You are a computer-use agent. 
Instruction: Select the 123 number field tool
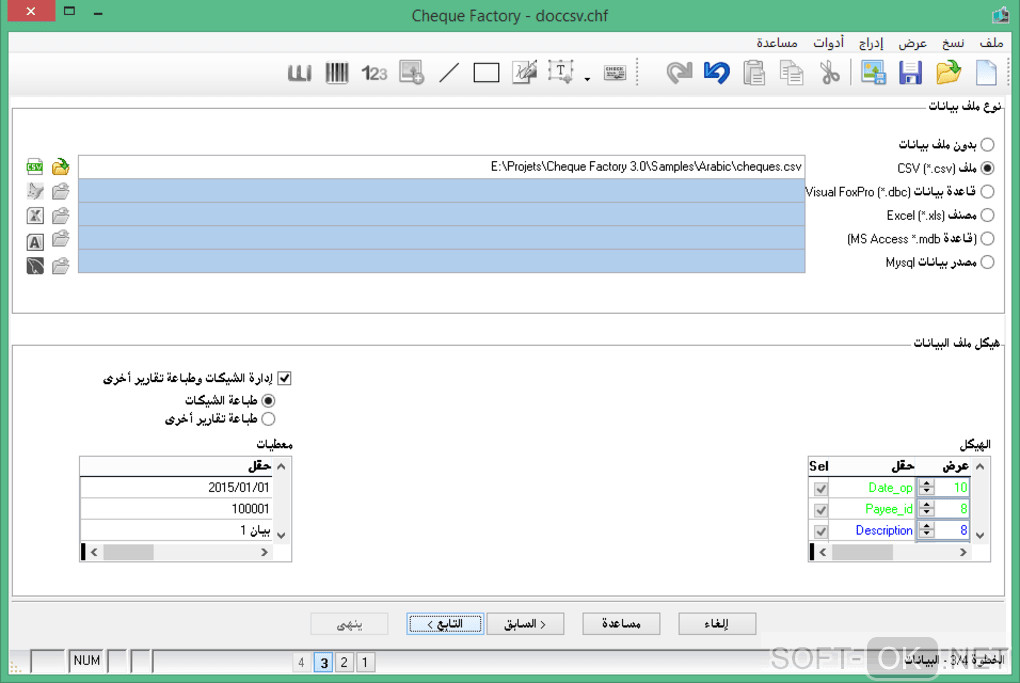pyautogui.click(x=374, y=74)
